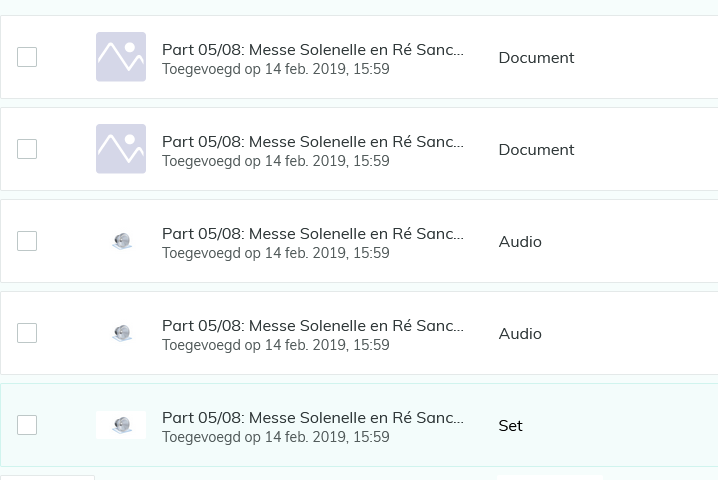Click the Document type label in the first row
This screenshot has height=480, width=718.
(x=536, y=58)
